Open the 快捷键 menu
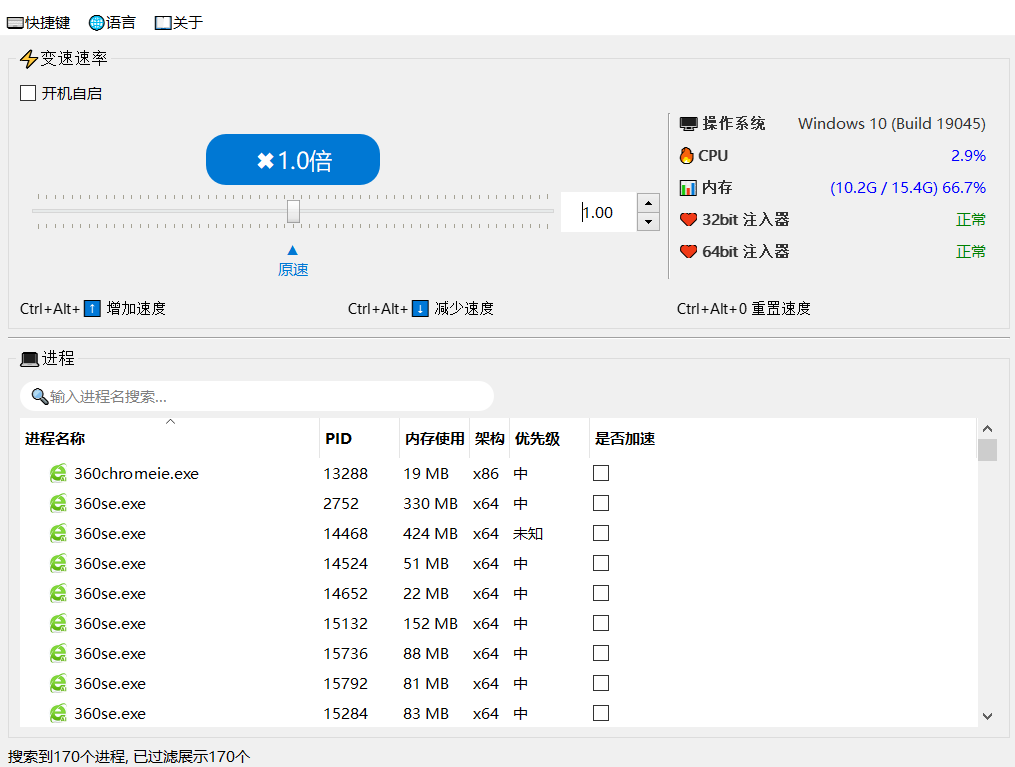This screenshot has height=767, width=1015. pos(38,22)
